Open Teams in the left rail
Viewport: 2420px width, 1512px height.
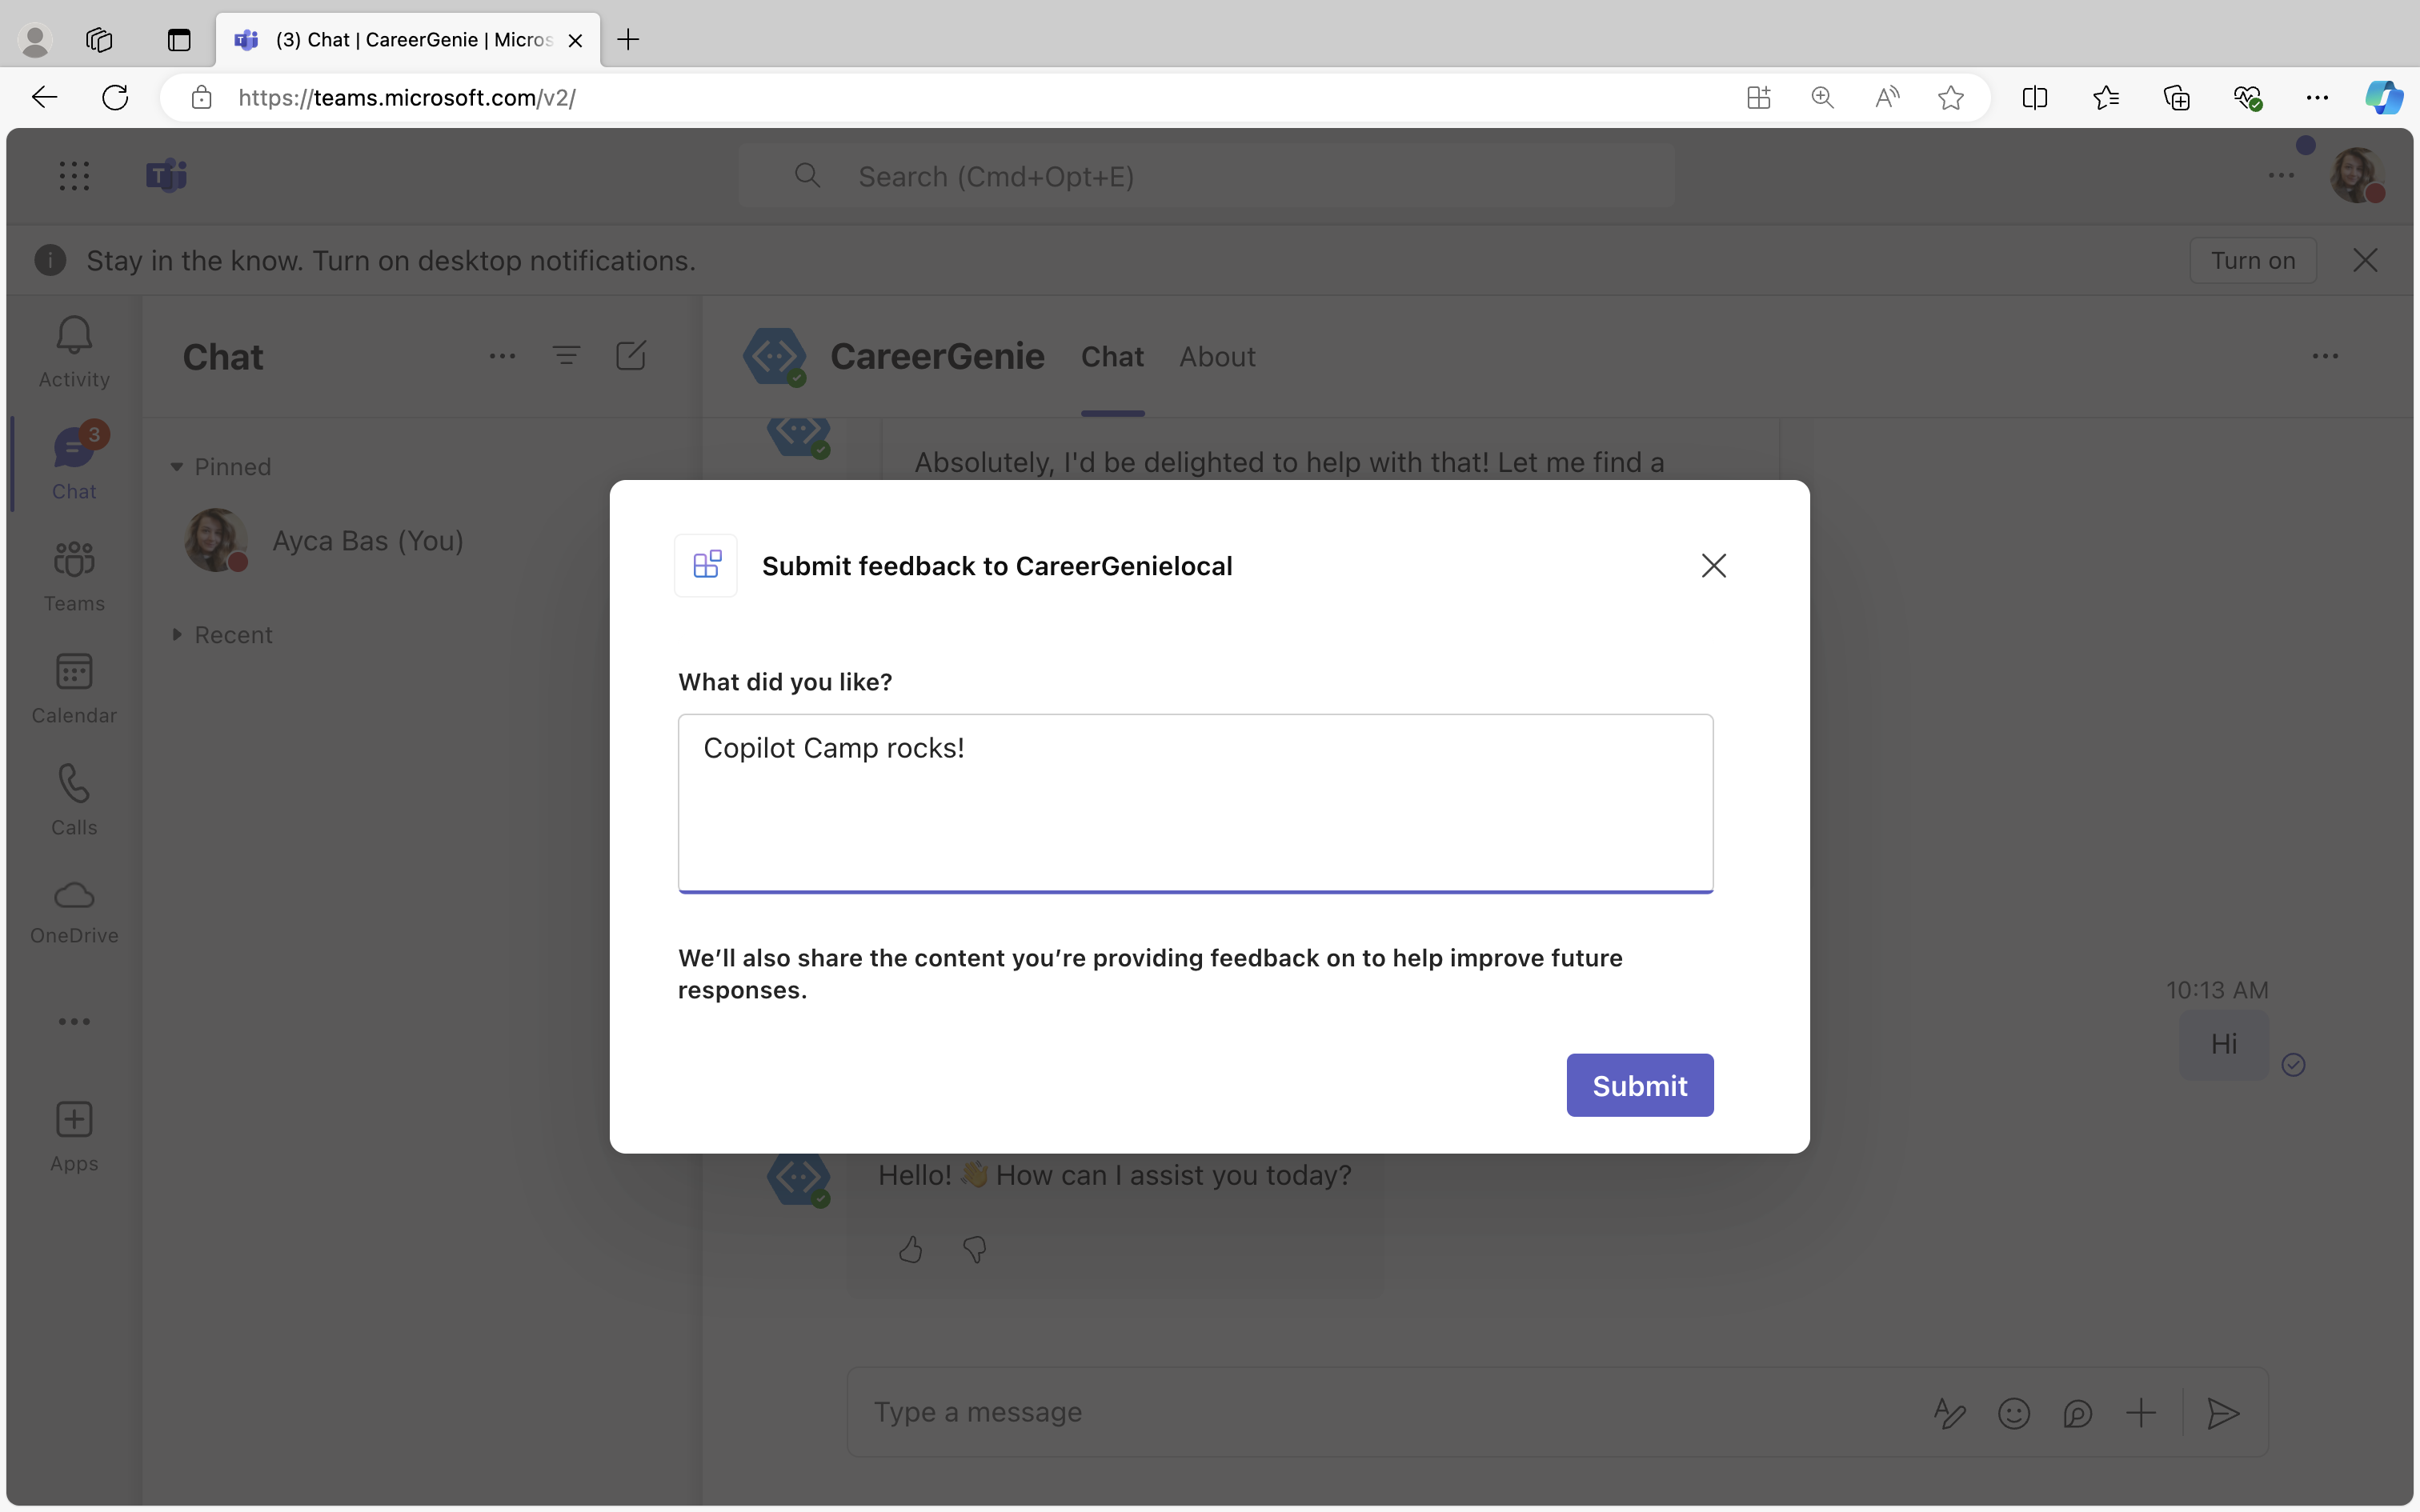(74, 576)
